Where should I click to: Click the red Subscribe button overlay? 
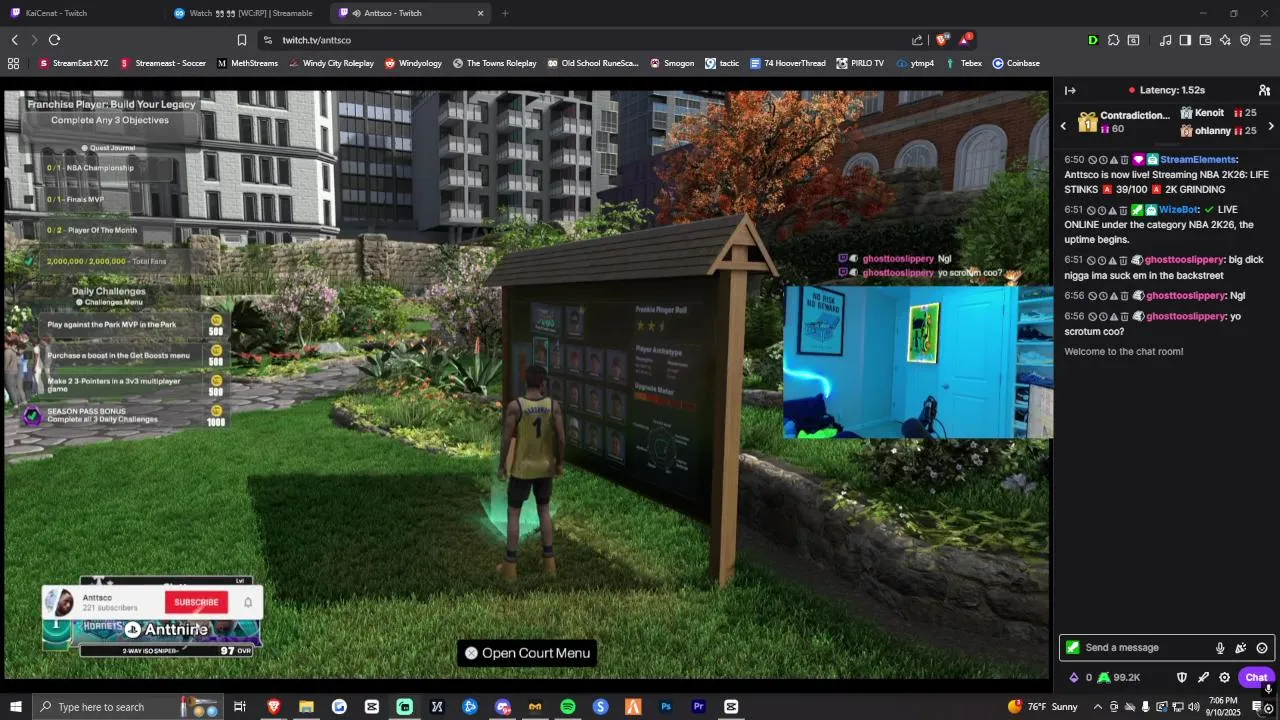pos(196,602)
